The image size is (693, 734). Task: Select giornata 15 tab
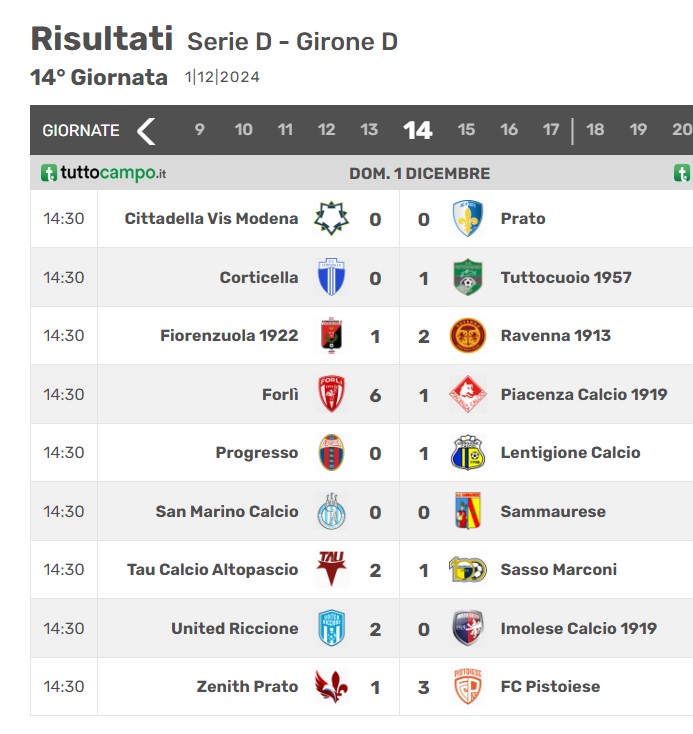click(466, 130)
